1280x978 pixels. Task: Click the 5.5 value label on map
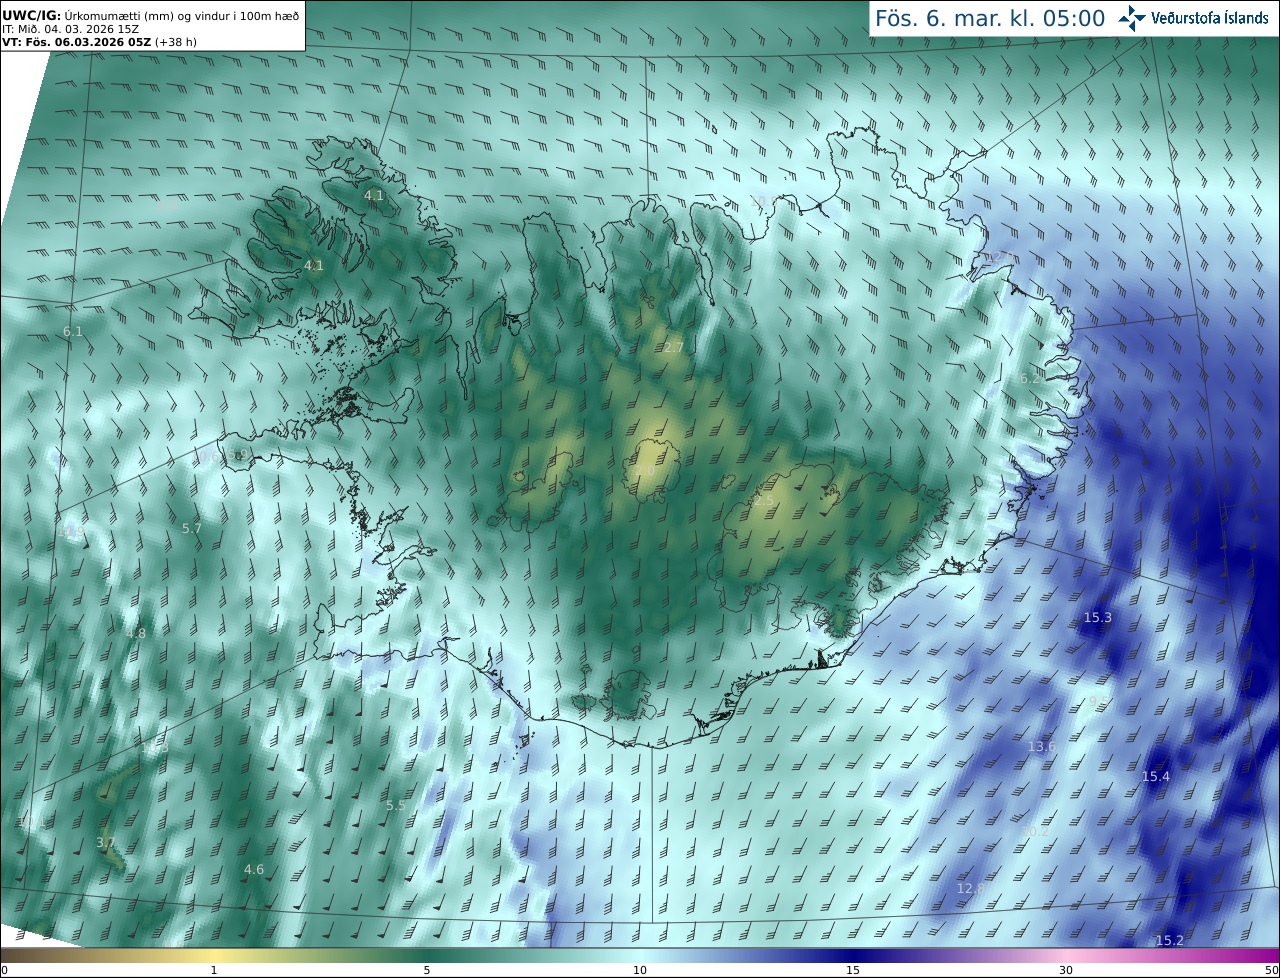tap(395, 806)
